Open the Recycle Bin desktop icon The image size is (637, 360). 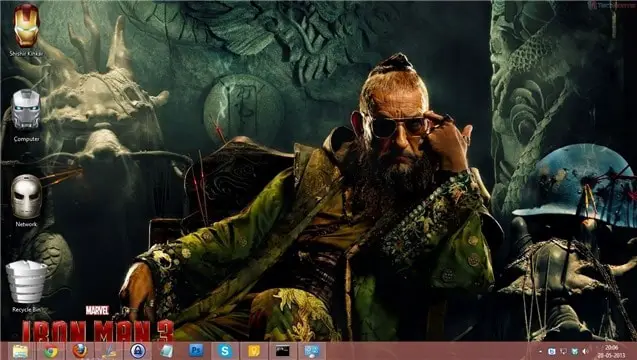tap(26, 286)
